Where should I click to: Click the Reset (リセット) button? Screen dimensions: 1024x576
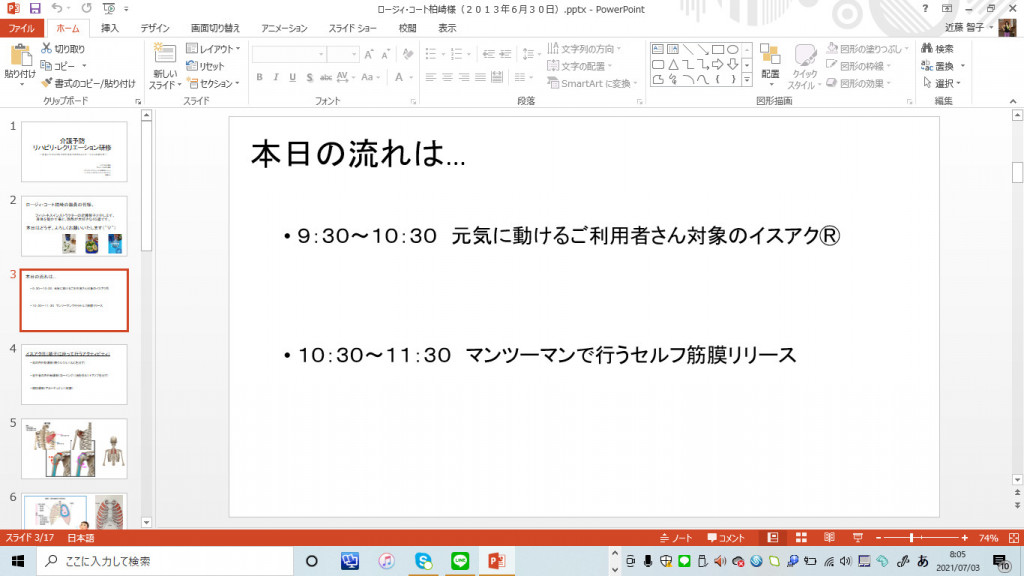click(205, 66)
